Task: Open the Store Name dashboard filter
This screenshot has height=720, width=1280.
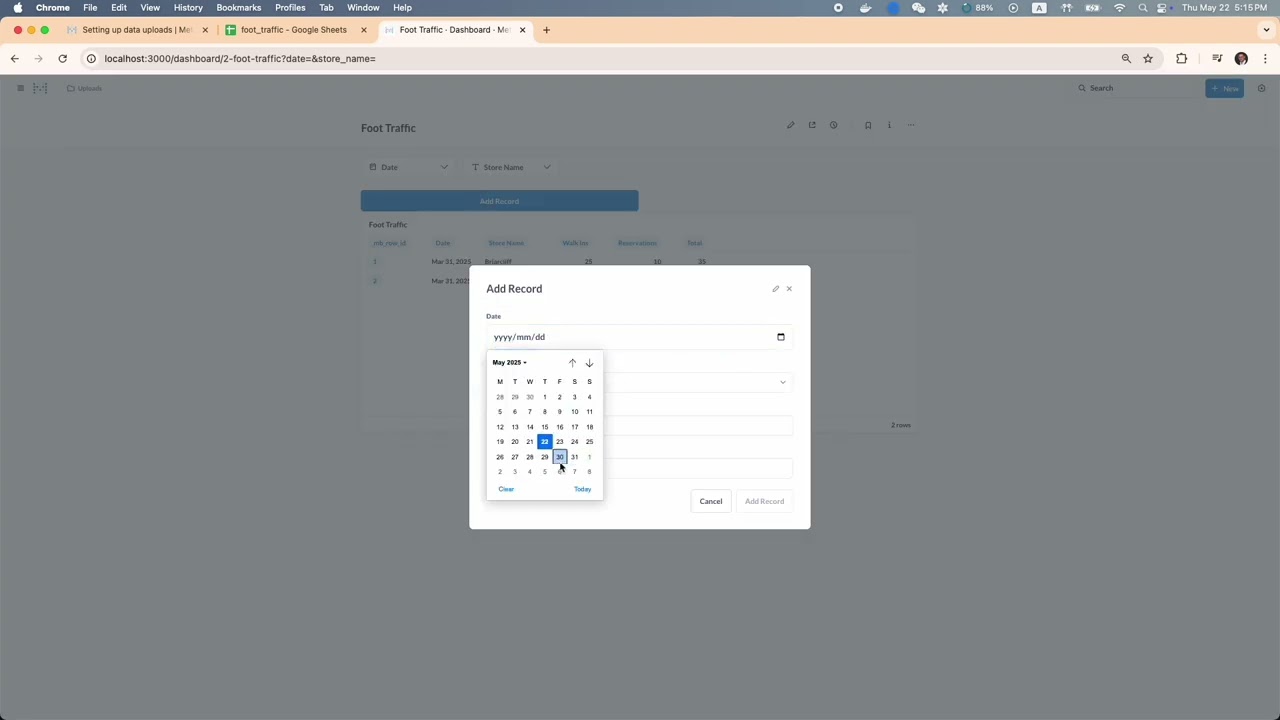Action: (x=510, y=167)
